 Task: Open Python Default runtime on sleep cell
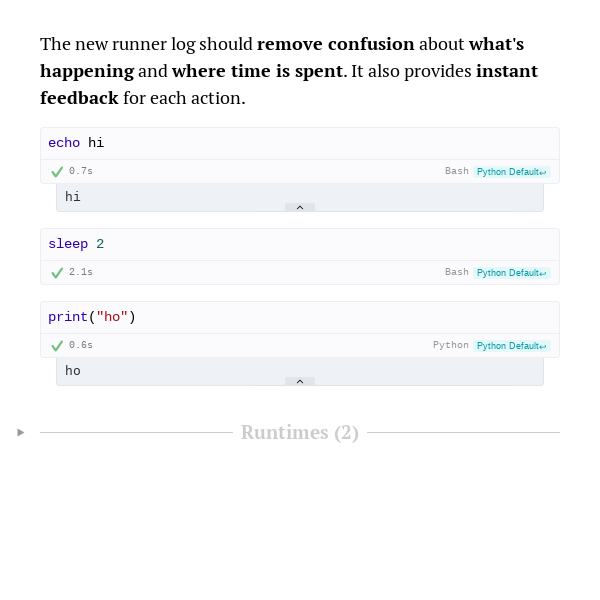512,273
